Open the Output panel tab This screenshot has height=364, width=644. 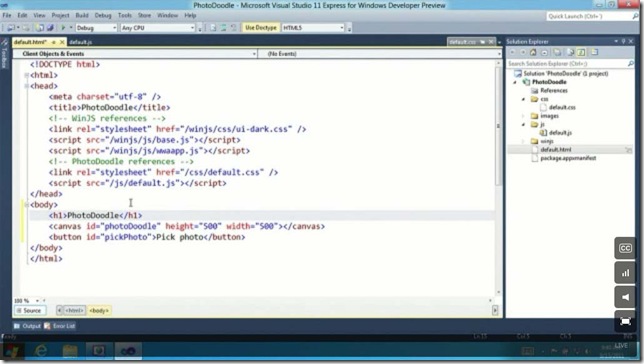(28, 326)
